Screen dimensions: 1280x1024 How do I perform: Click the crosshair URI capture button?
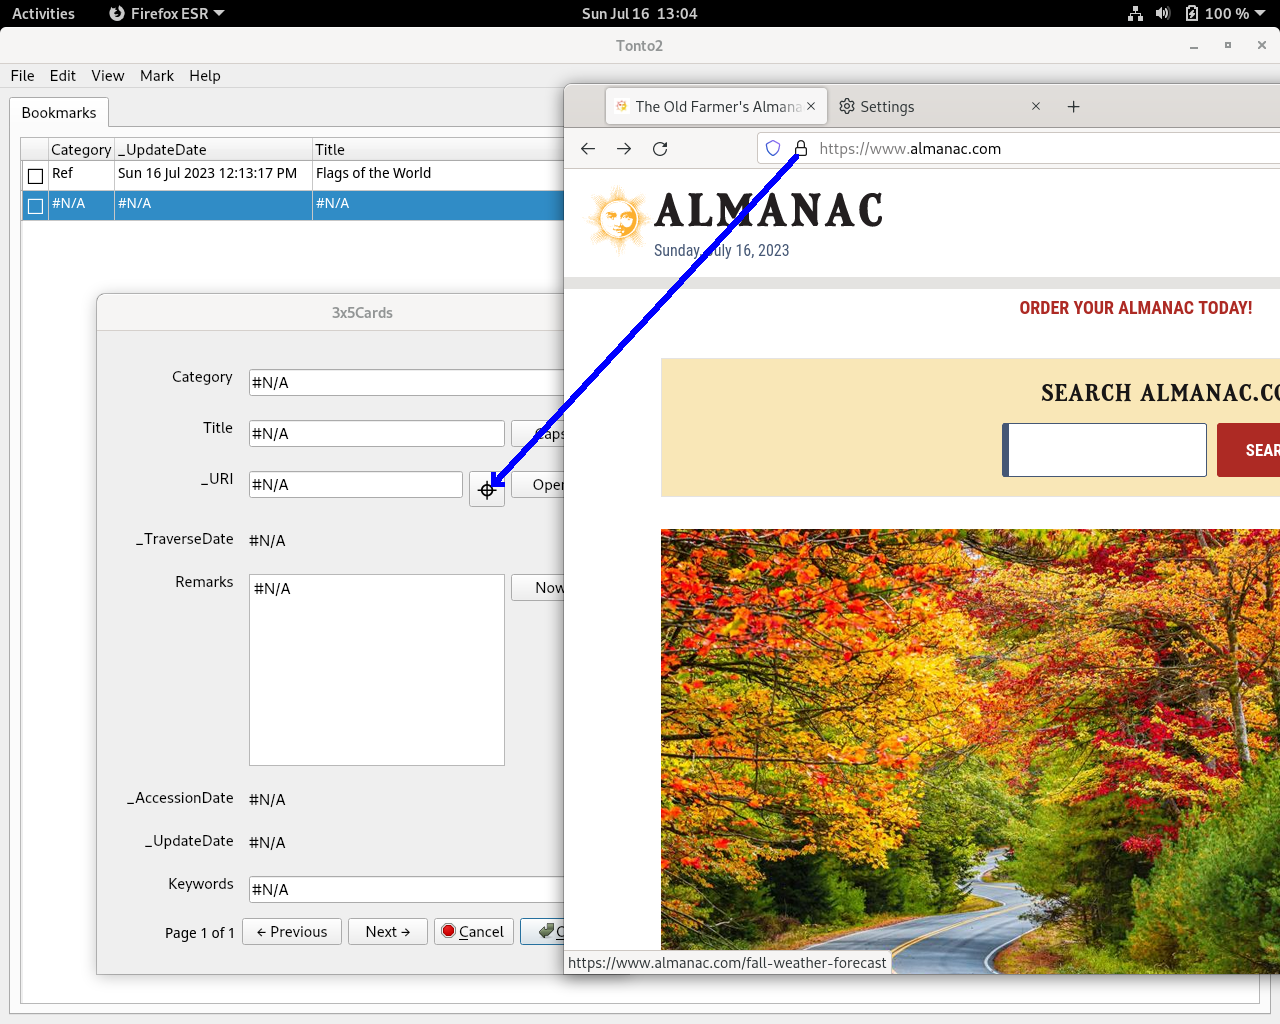pos(487,489)
